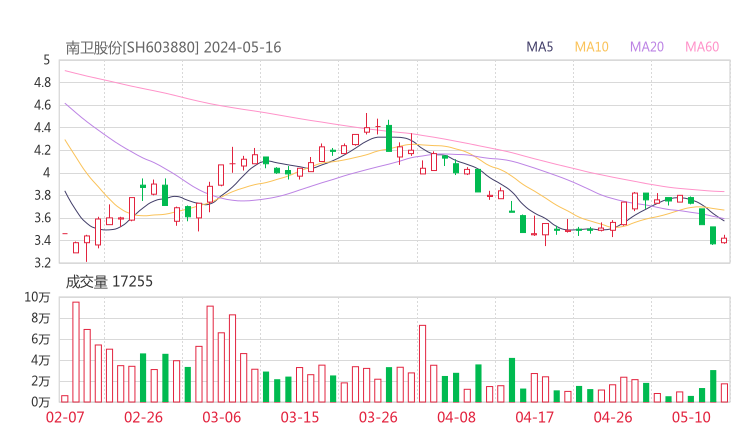Click the MA60 legend label
The height and width of the screenshot is (440, 740).
click(x=702, y=47)
